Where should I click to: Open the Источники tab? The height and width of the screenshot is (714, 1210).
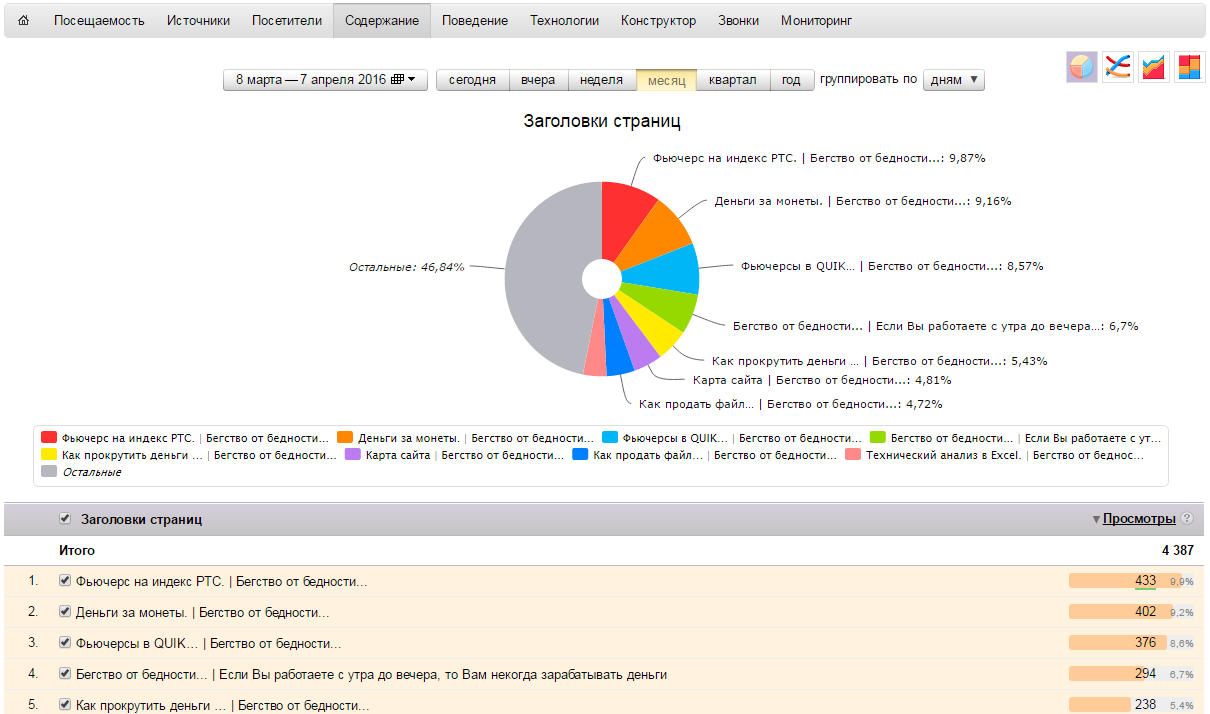[198, 21]
